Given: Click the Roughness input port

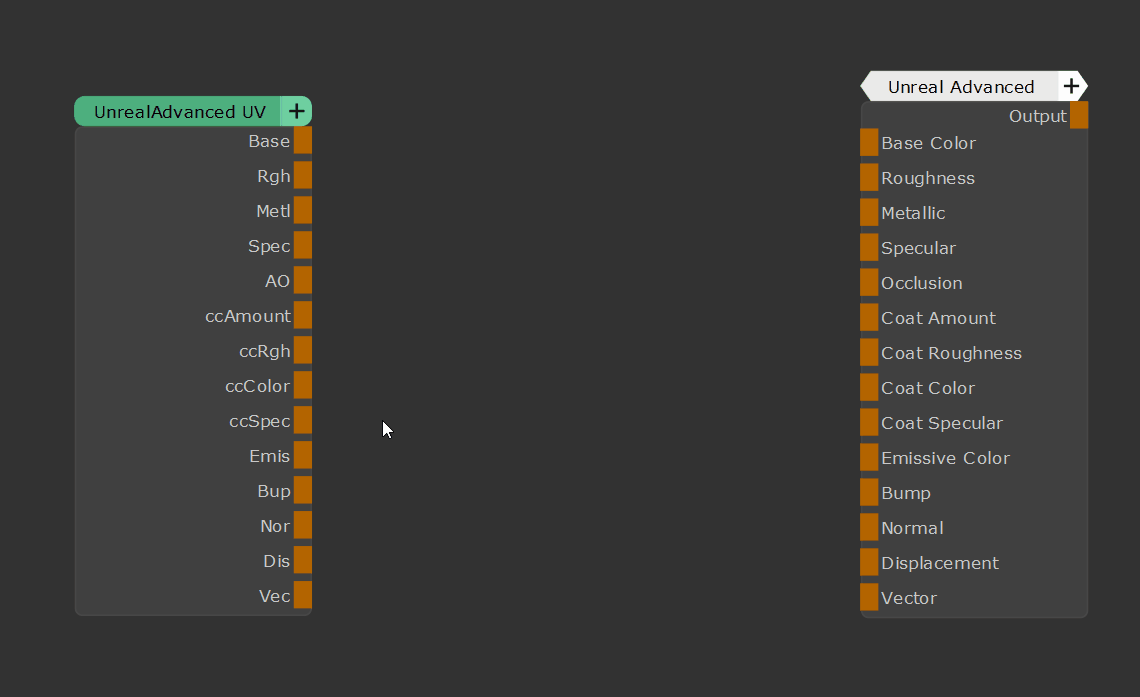Looking at the screenshot, I should coord(869,177).
